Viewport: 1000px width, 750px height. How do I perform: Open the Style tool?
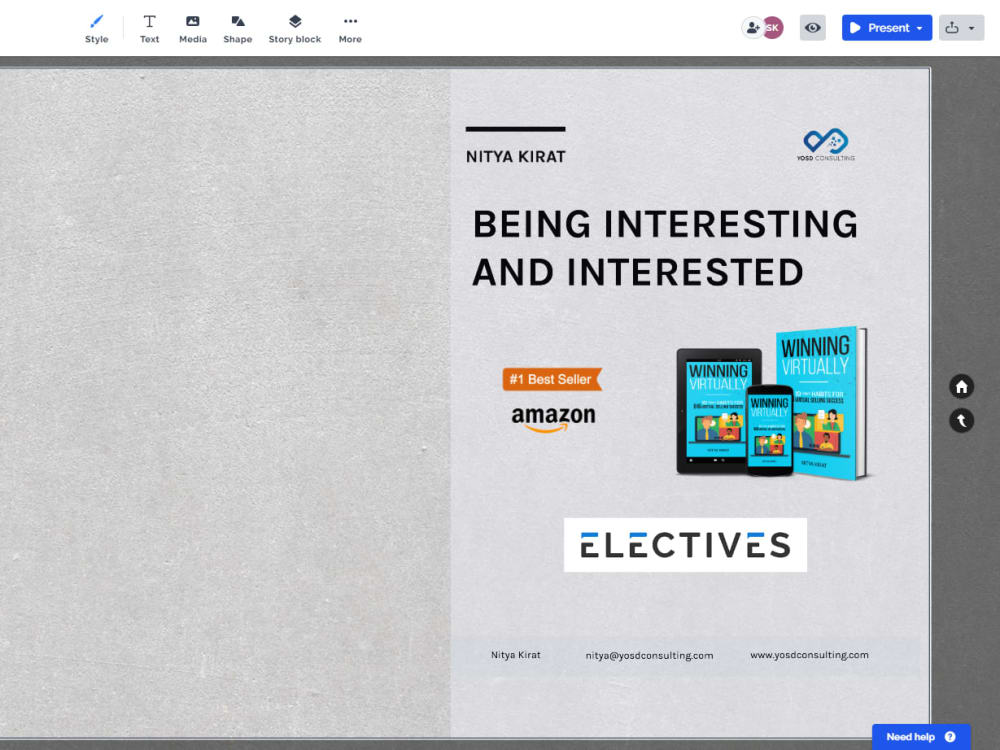[x=96, y=29]
